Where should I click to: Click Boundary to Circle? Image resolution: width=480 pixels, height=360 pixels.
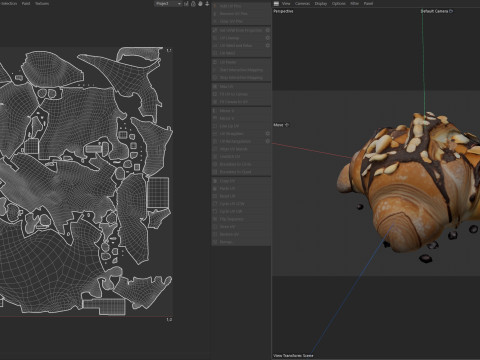241,164
